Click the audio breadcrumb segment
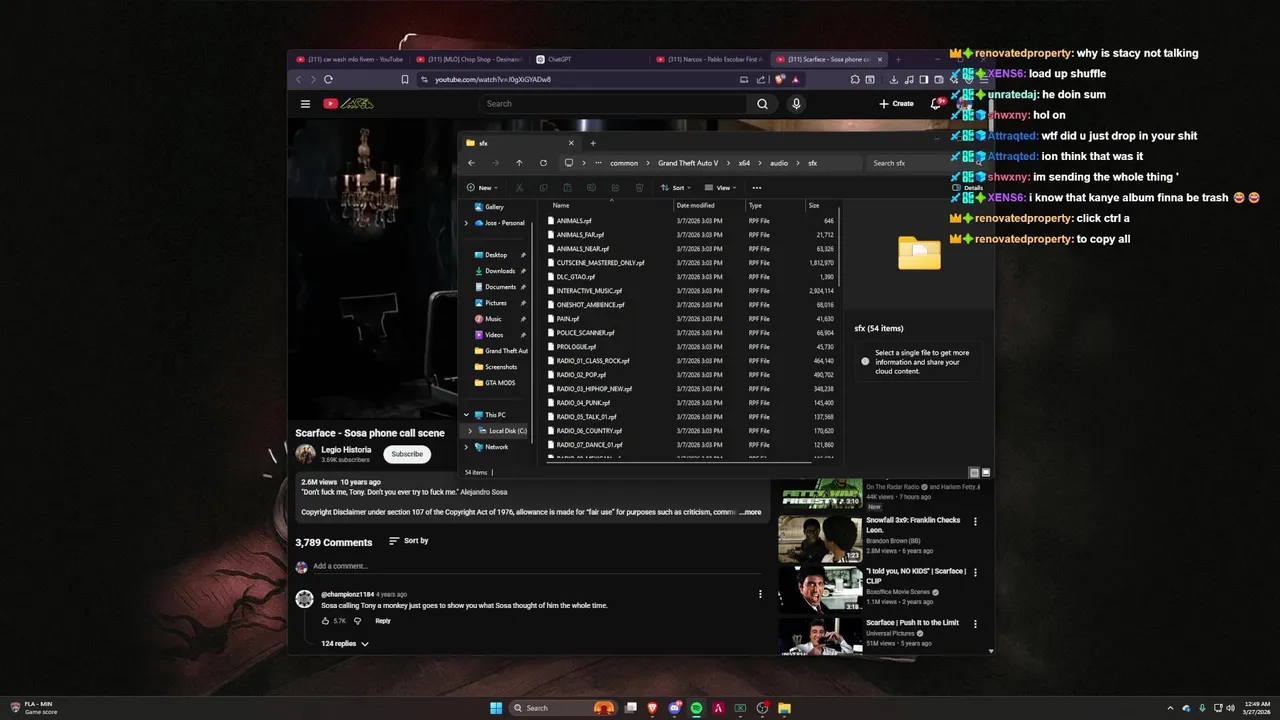 (778, 162)
